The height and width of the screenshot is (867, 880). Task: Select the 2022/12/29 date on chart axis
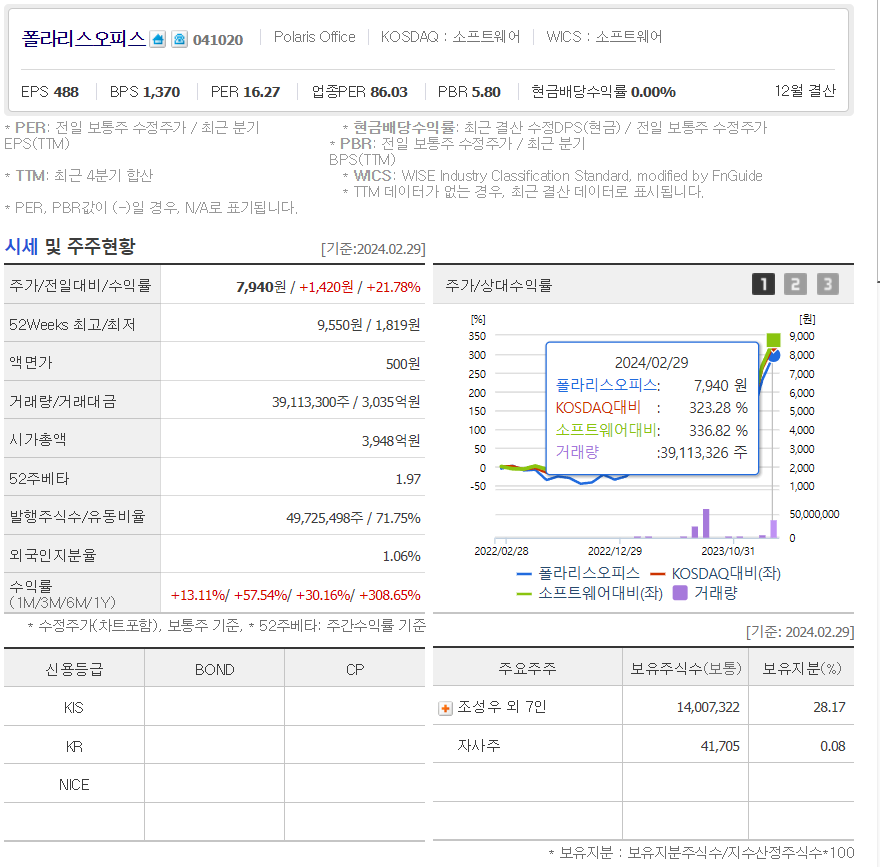tap(615, 551)
